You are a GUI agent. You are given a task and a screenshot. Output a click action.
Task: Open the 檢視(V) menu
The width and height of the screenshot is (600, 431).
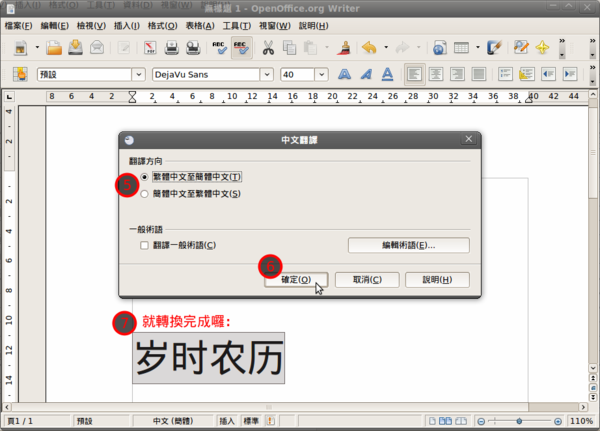click(x=91, y=26)
